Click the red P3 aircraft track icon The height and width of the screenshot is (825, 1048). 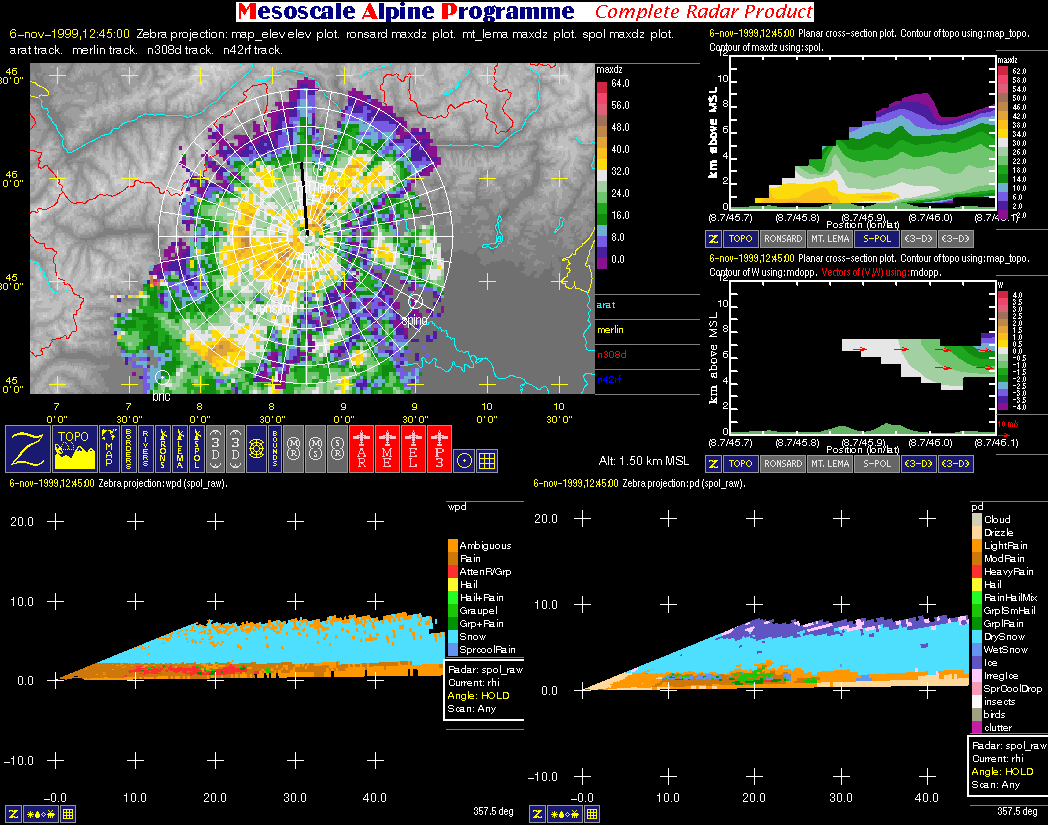pos(439,448)
